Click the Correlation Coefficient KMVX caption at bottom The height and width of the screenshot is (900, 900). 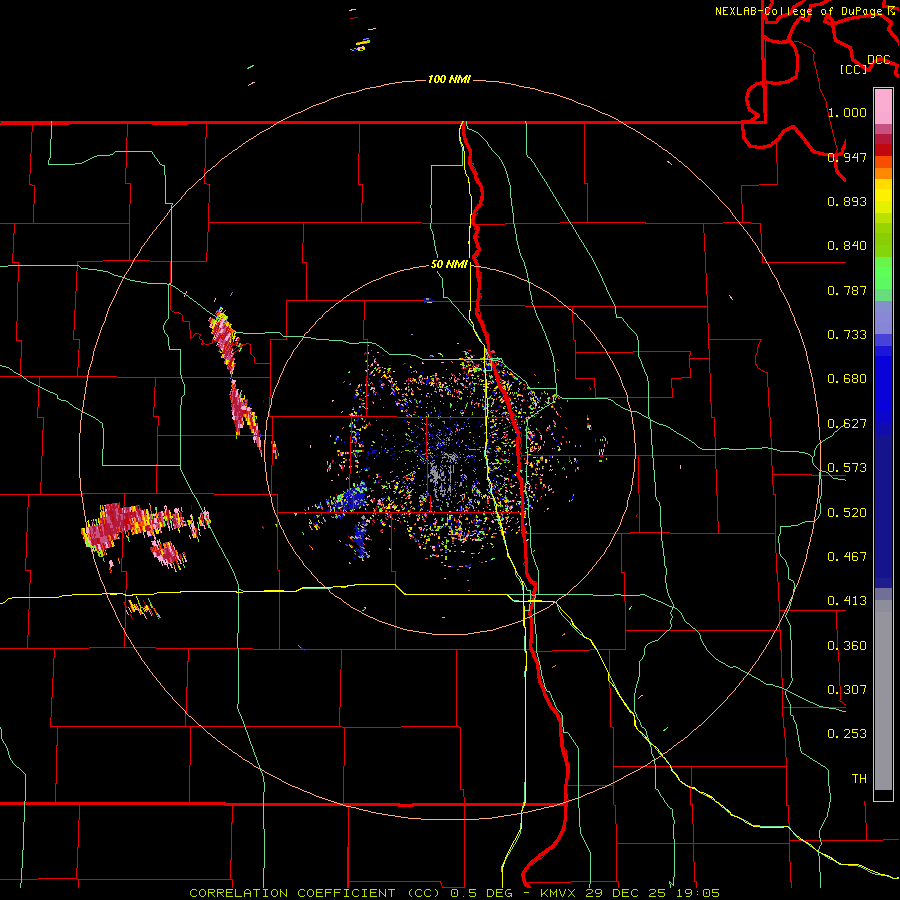click(454, 893)
